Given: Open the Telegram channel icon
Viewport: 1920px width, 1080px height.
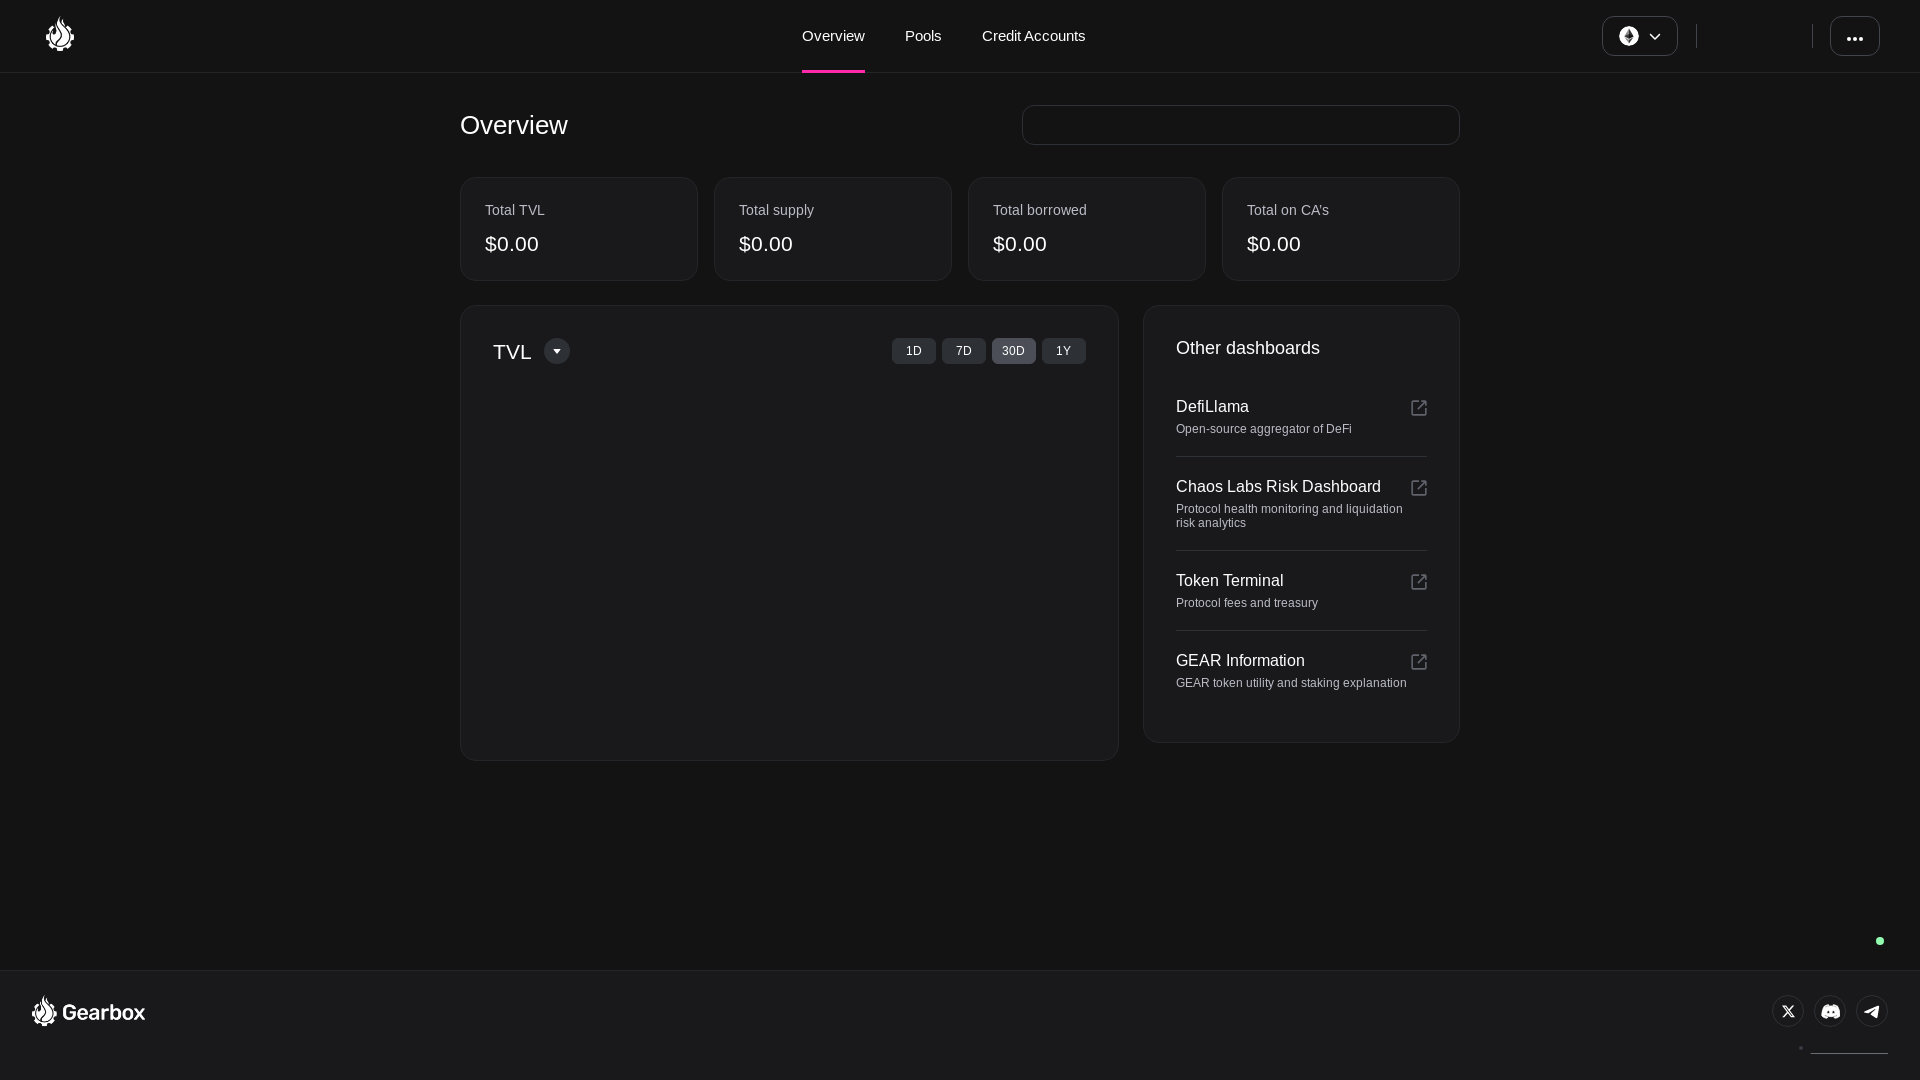Looking at the screenshot, I should tap(1871, 1011).
